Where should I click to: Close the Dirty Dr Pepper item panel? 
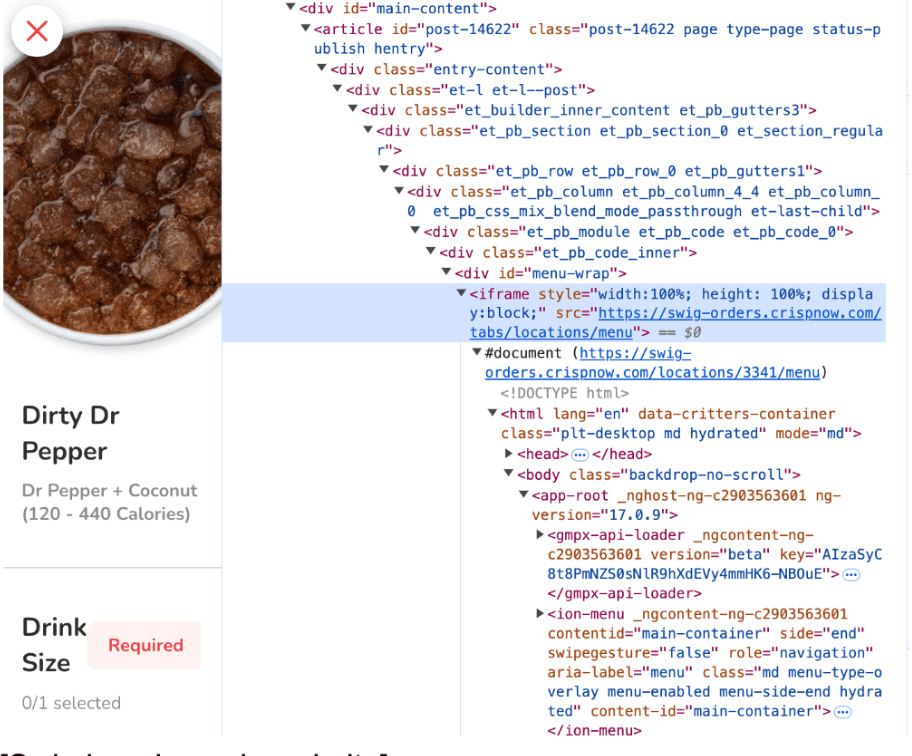click(37, 31)
